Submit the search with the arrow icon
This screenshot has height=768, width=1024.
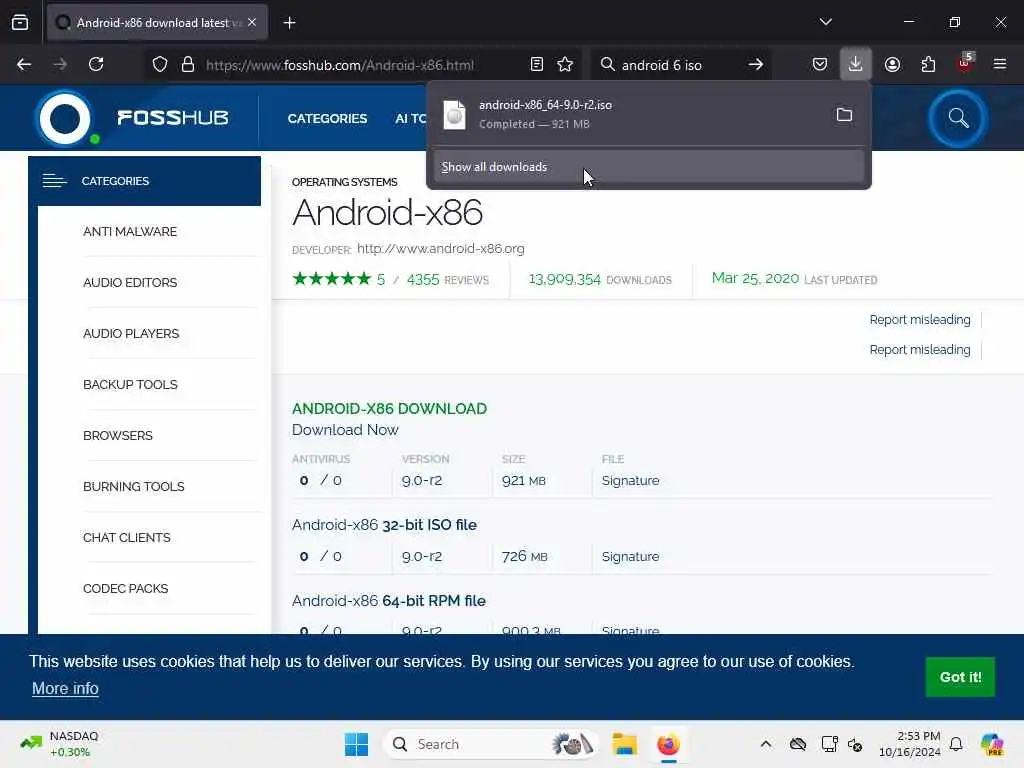(x=756, y=64)
